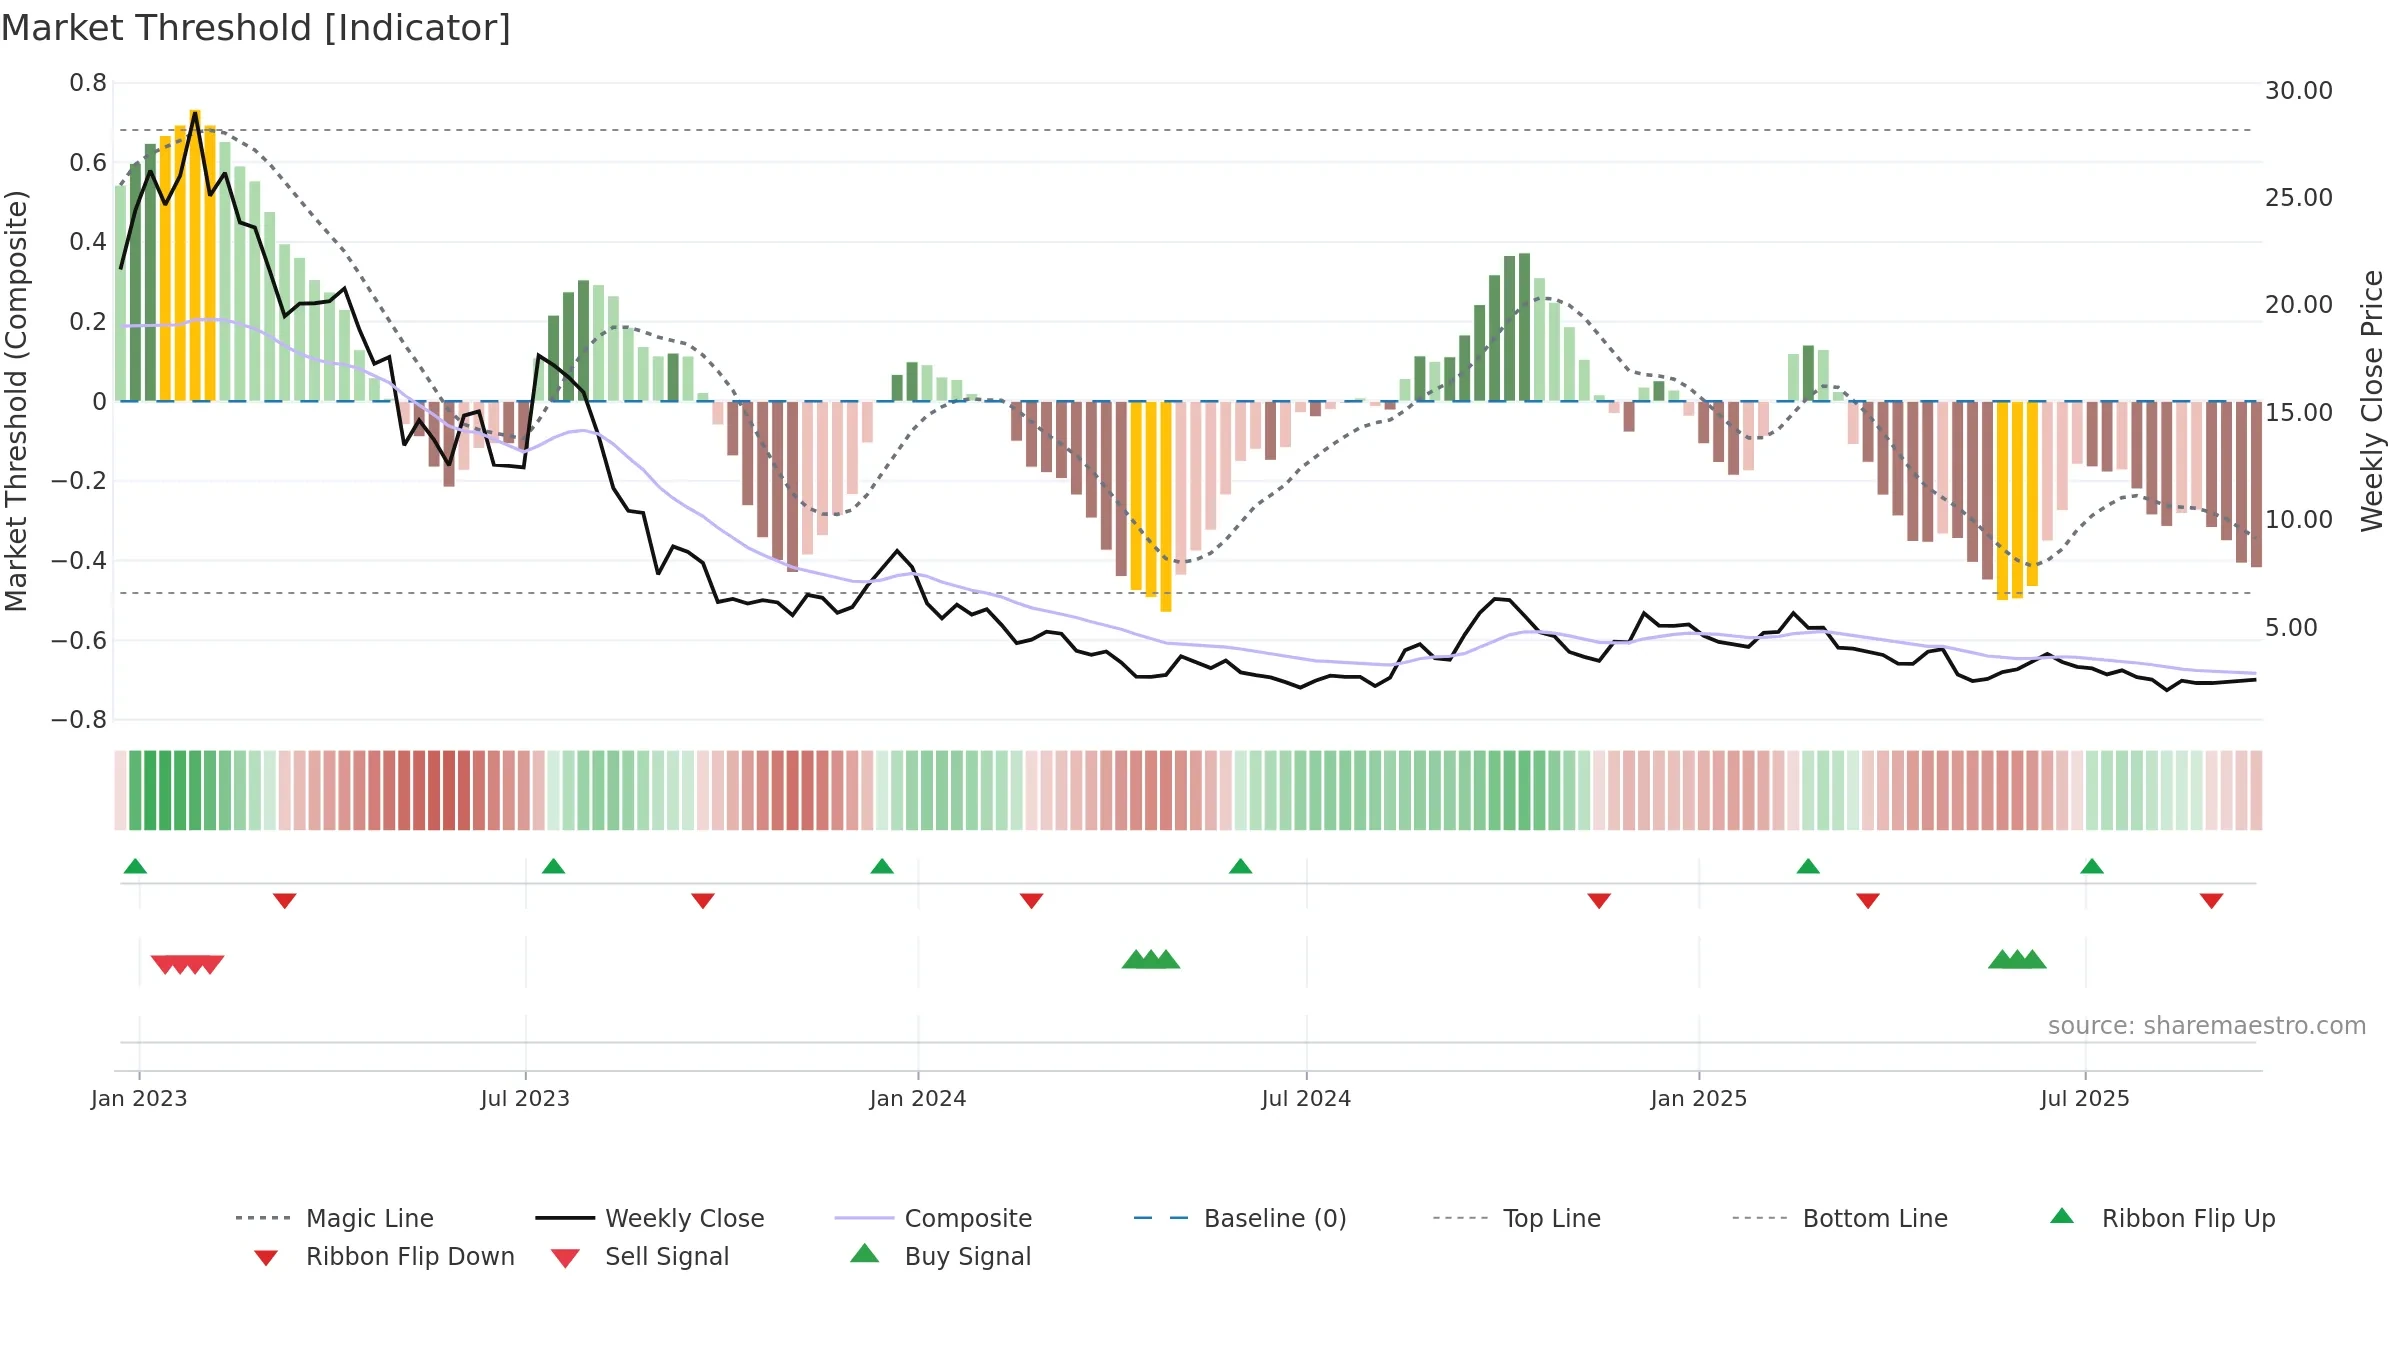Toggle the Magic Line legend entry

tap(334, 1218)
